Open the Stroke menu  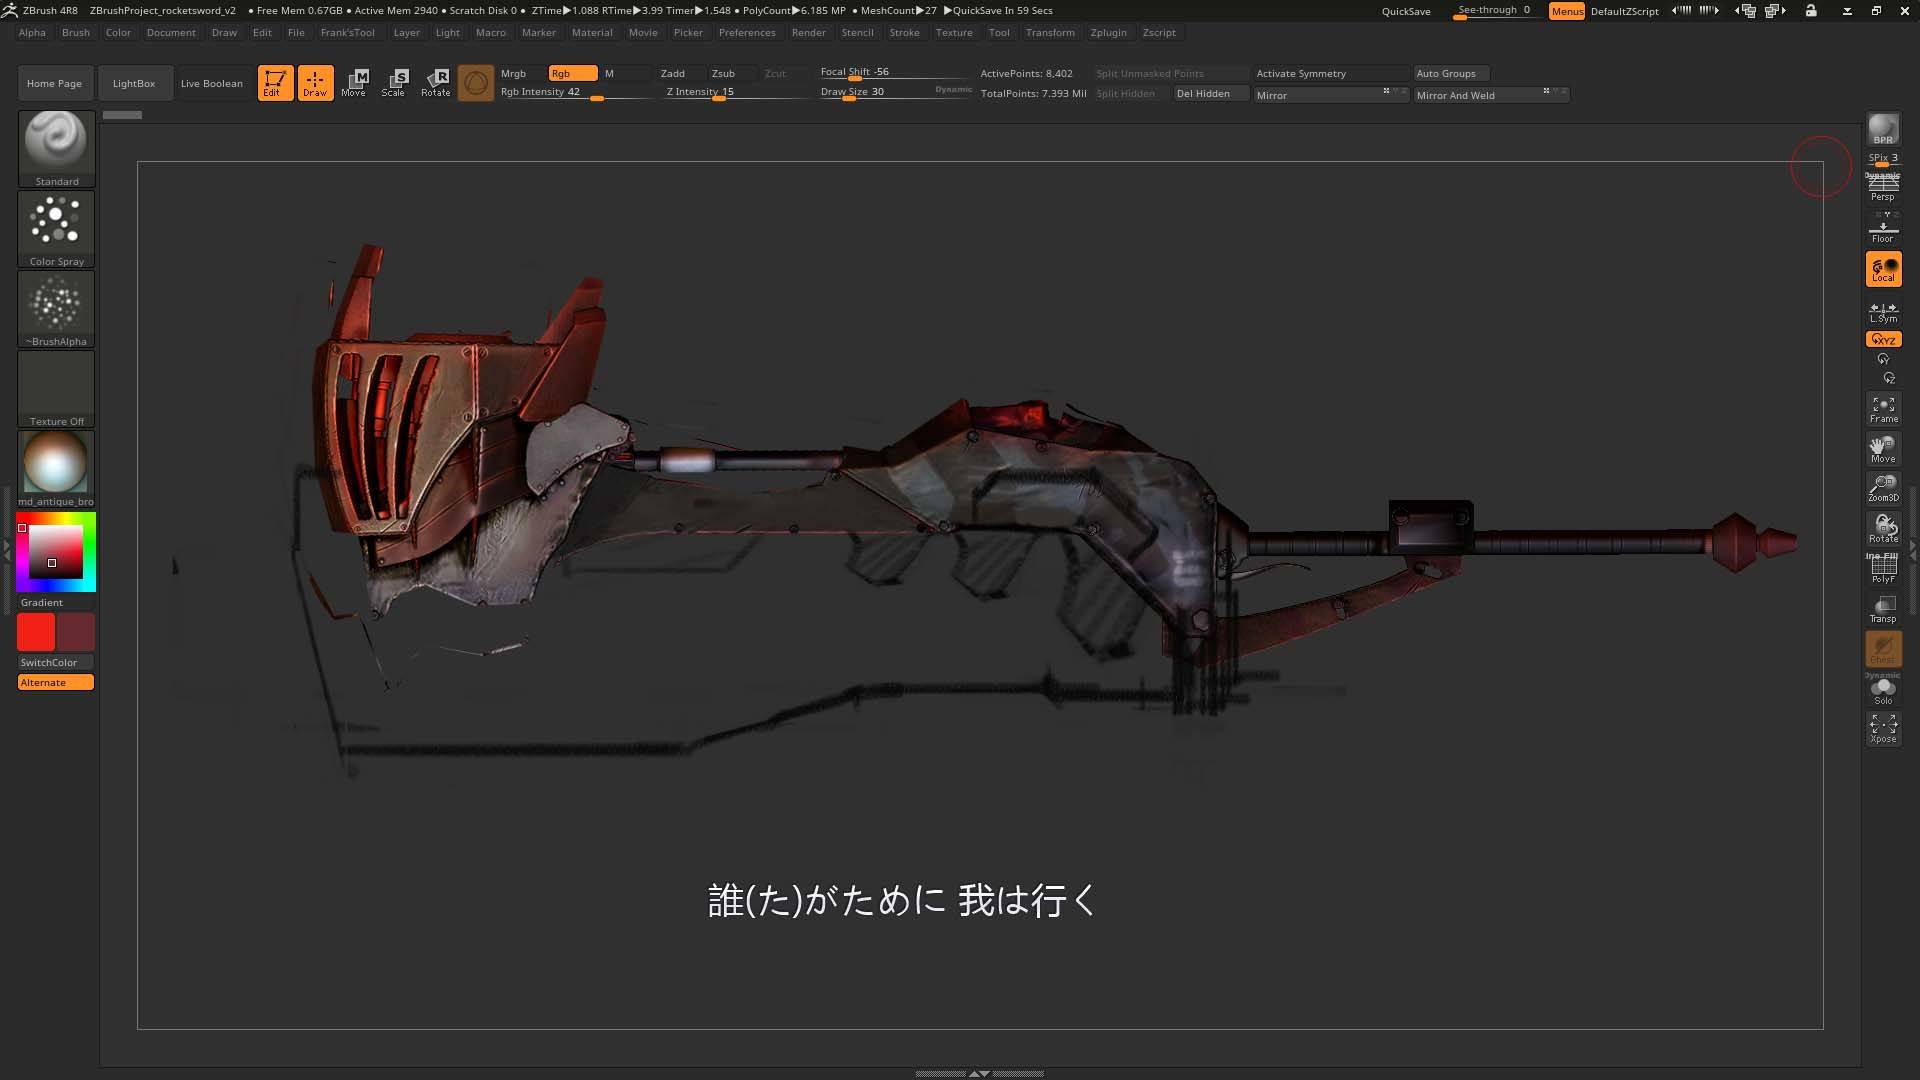904,32
